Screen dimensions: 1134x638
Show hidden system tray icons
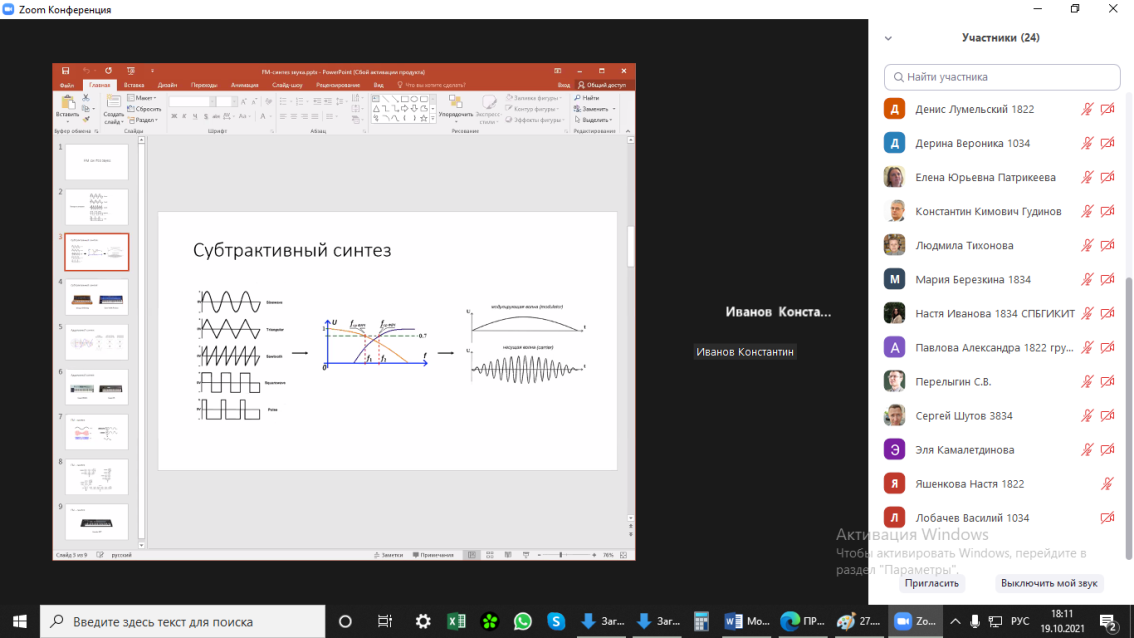[x=955, y=621]
